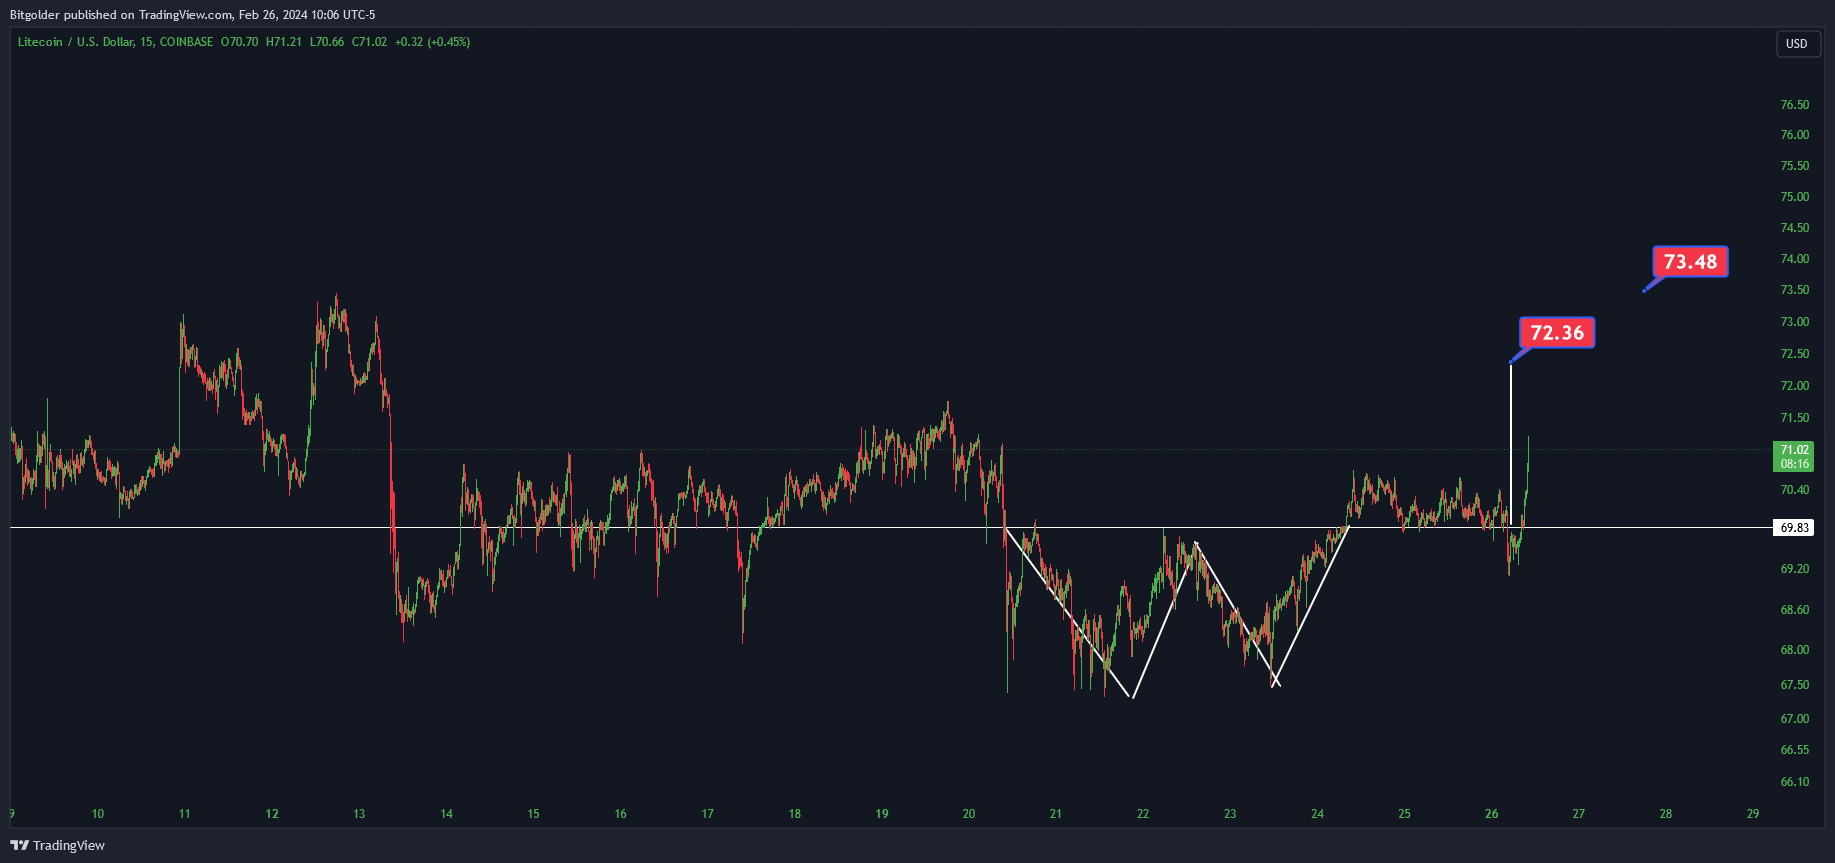Click the Bitgolder published header text

click(x=193, y=15)
